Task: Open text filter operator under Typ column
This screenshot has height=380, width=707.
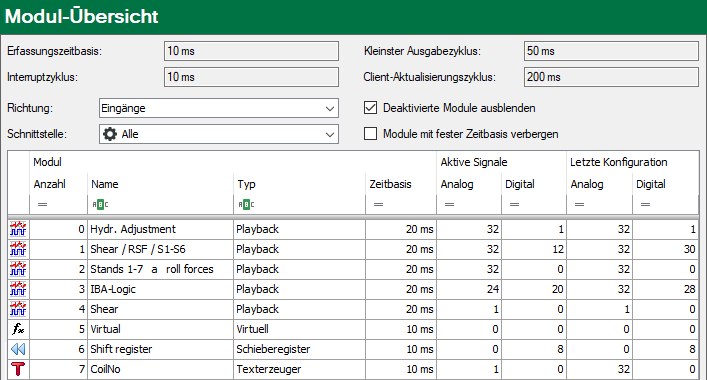Action: pyautogui.click(x=246, y=205)
